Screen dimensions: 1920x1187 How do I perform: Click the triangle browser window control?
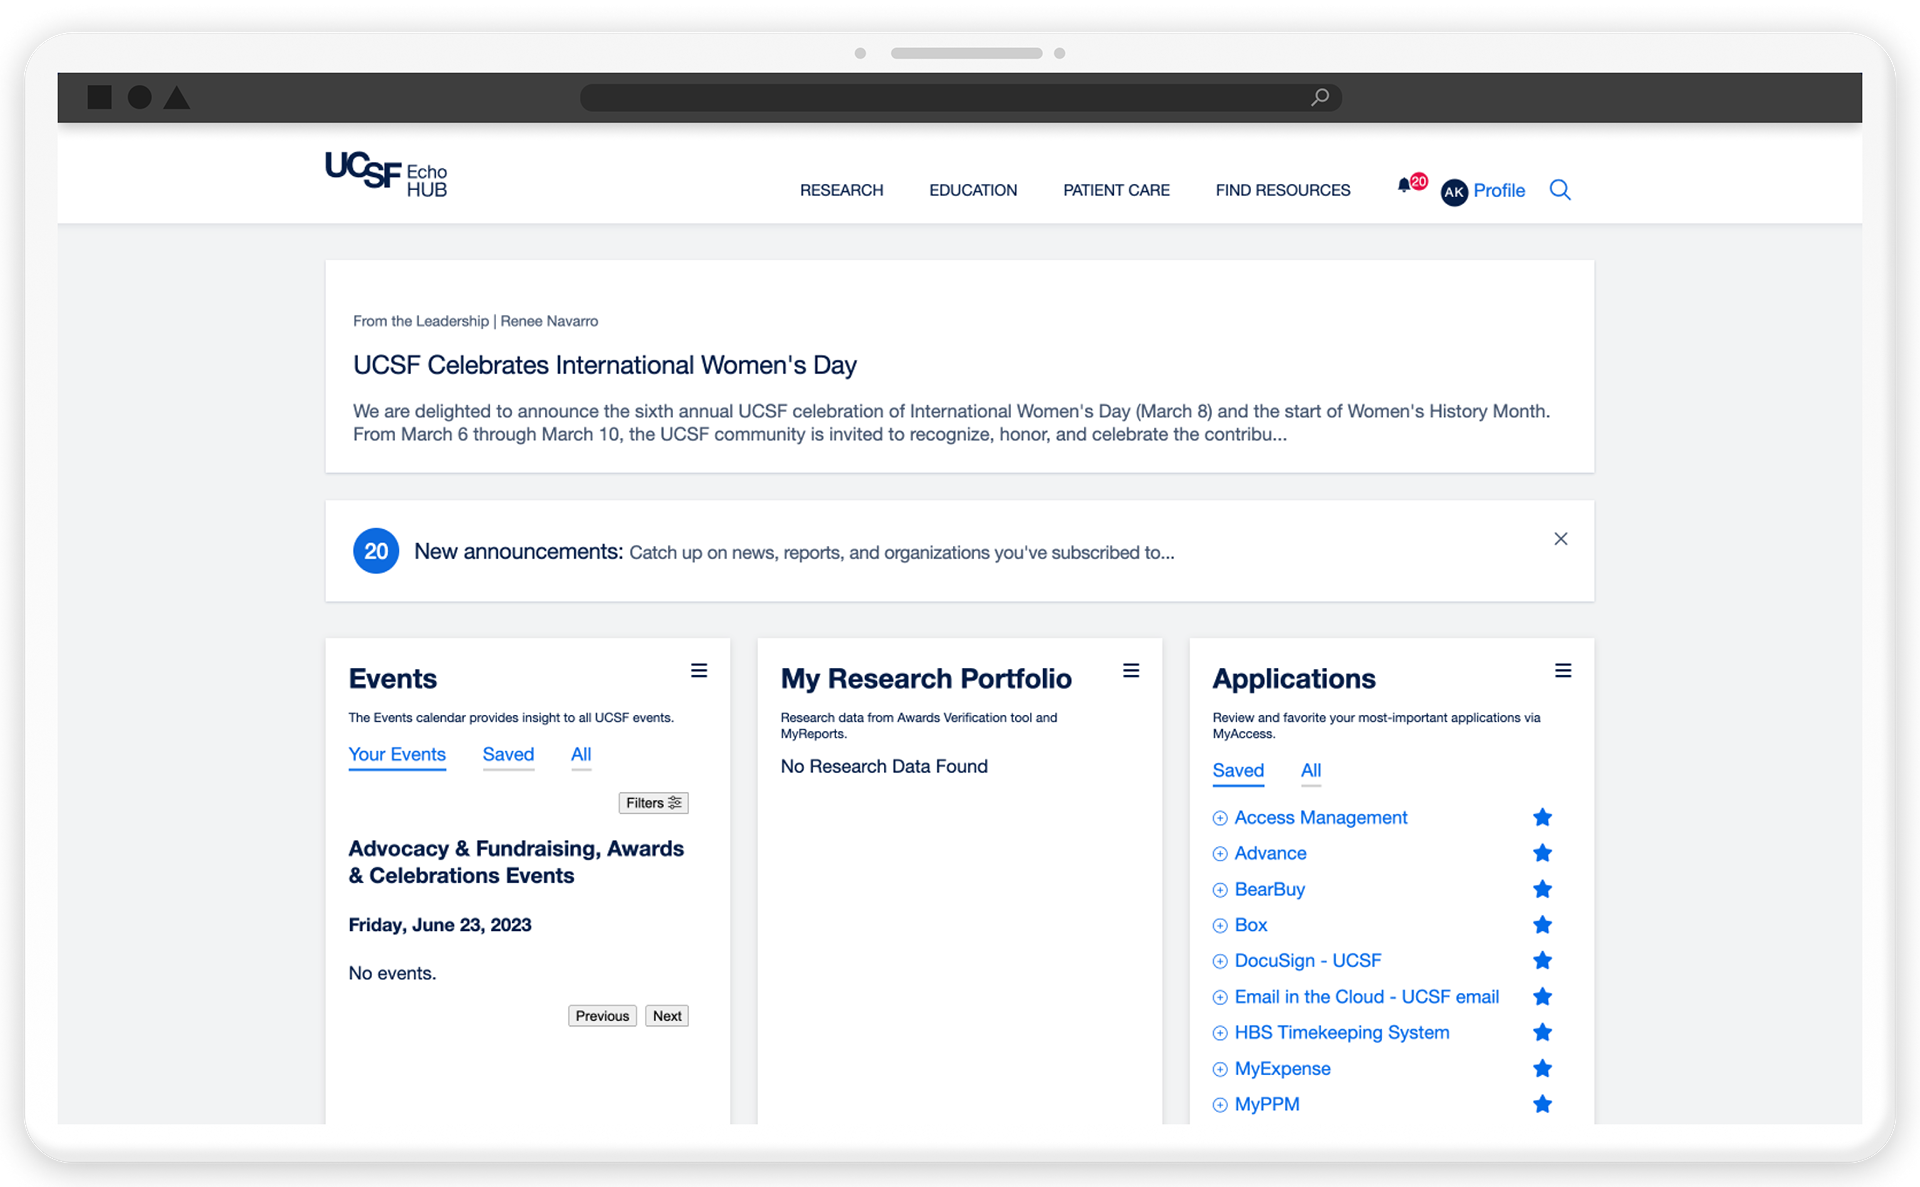pyautogui.click(x=177, y=97)
